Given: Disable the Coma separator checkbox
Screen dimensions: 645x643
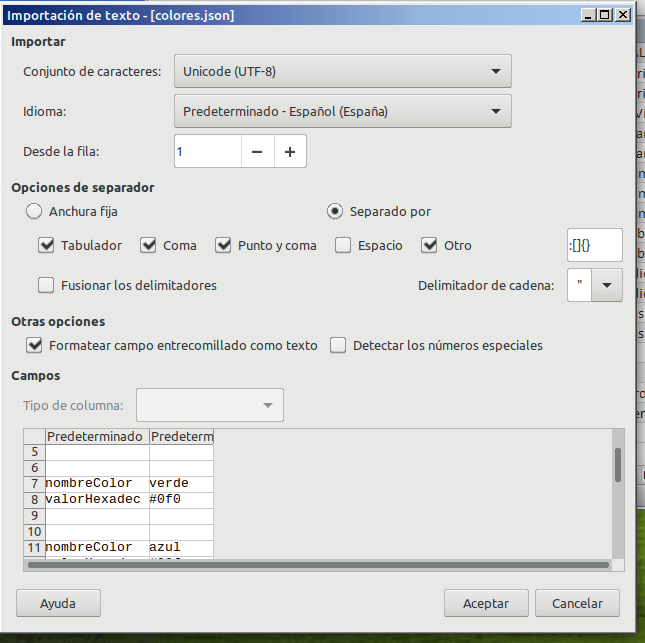Looking at the screenshot, I should tap(149, 245).
